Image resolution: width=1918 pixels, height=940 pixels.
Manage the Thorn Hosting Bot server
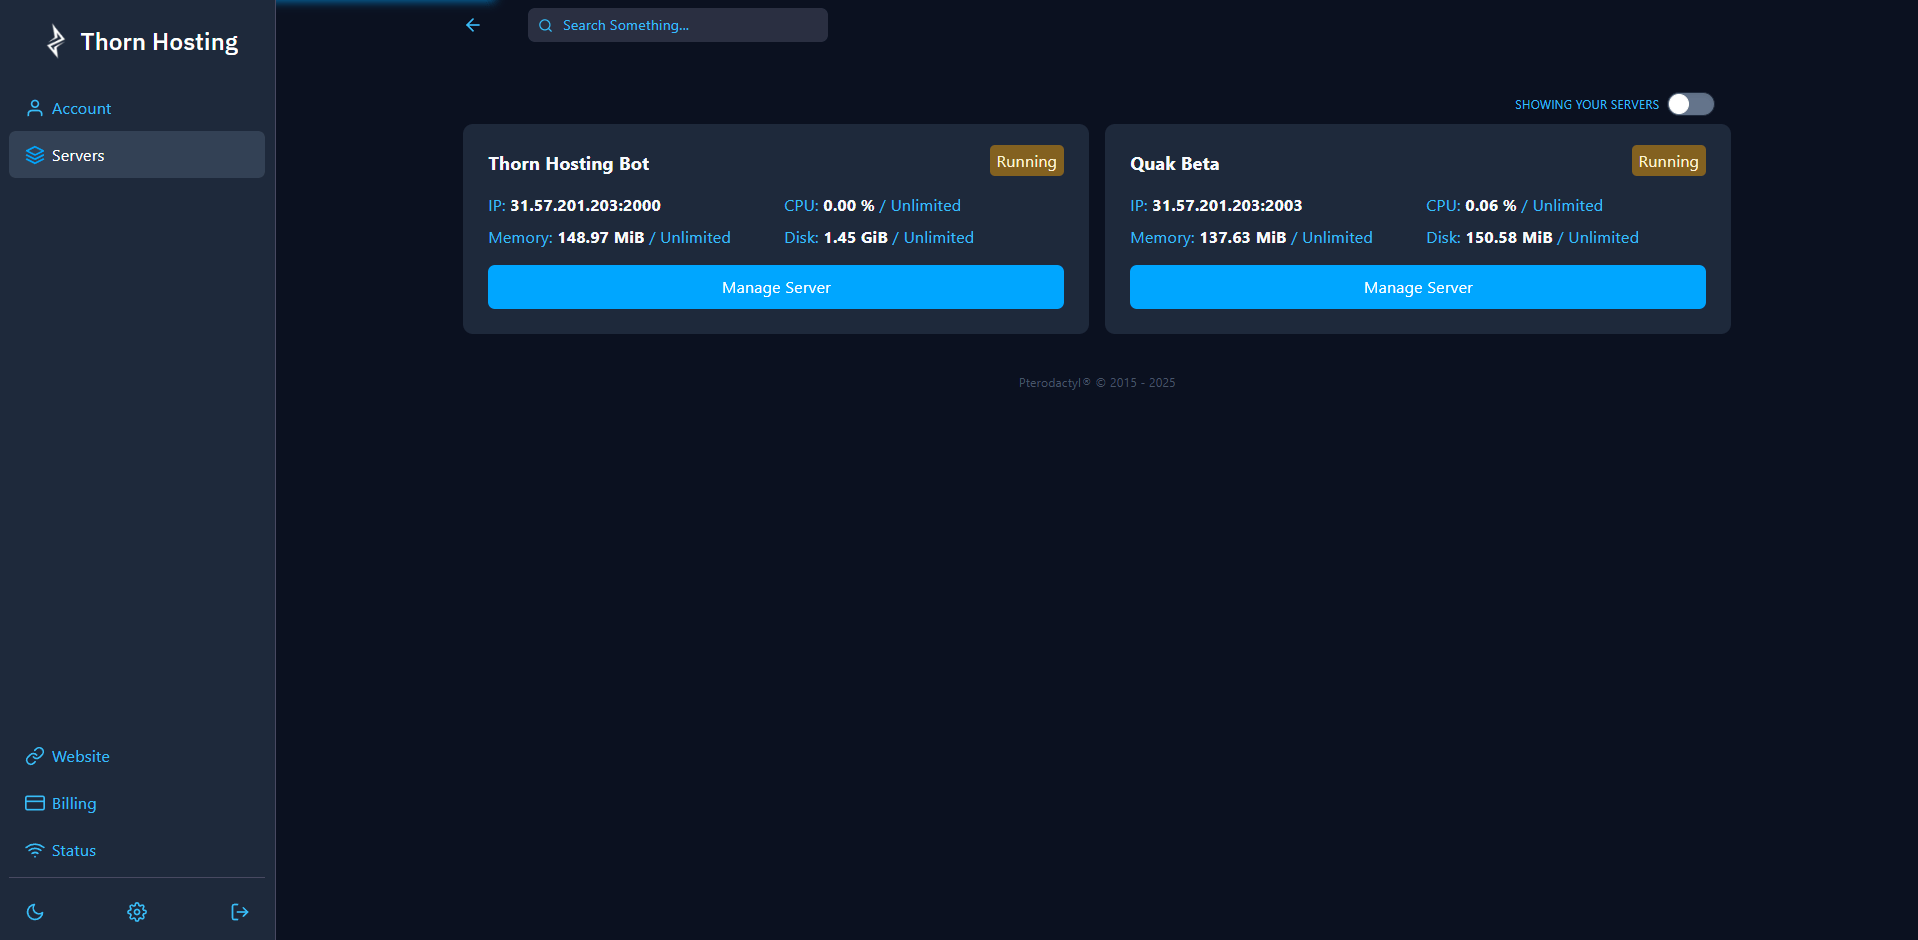click(x=775, y=287)
